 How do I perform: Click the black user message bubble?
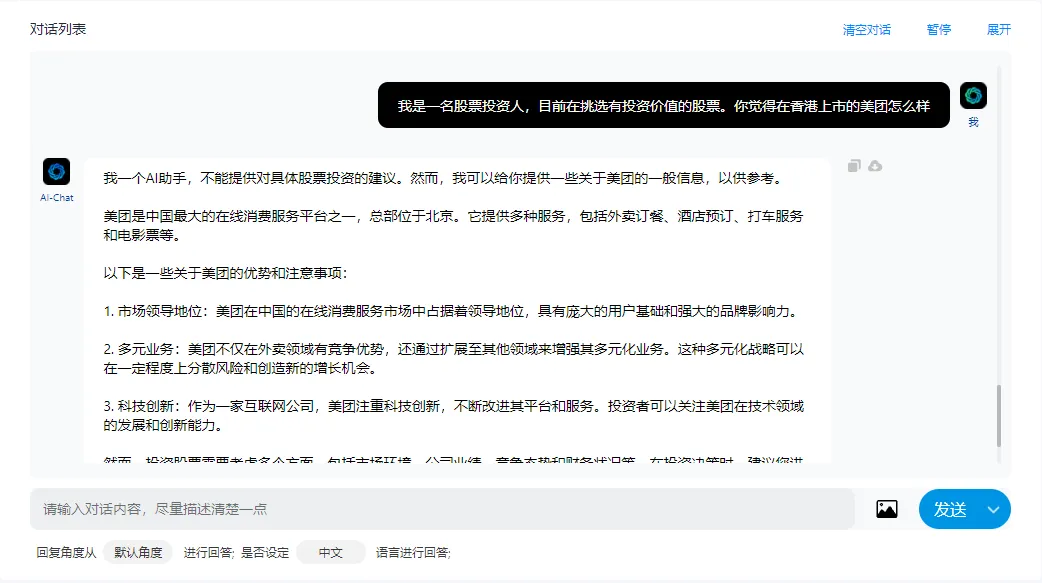click(663, 105)
